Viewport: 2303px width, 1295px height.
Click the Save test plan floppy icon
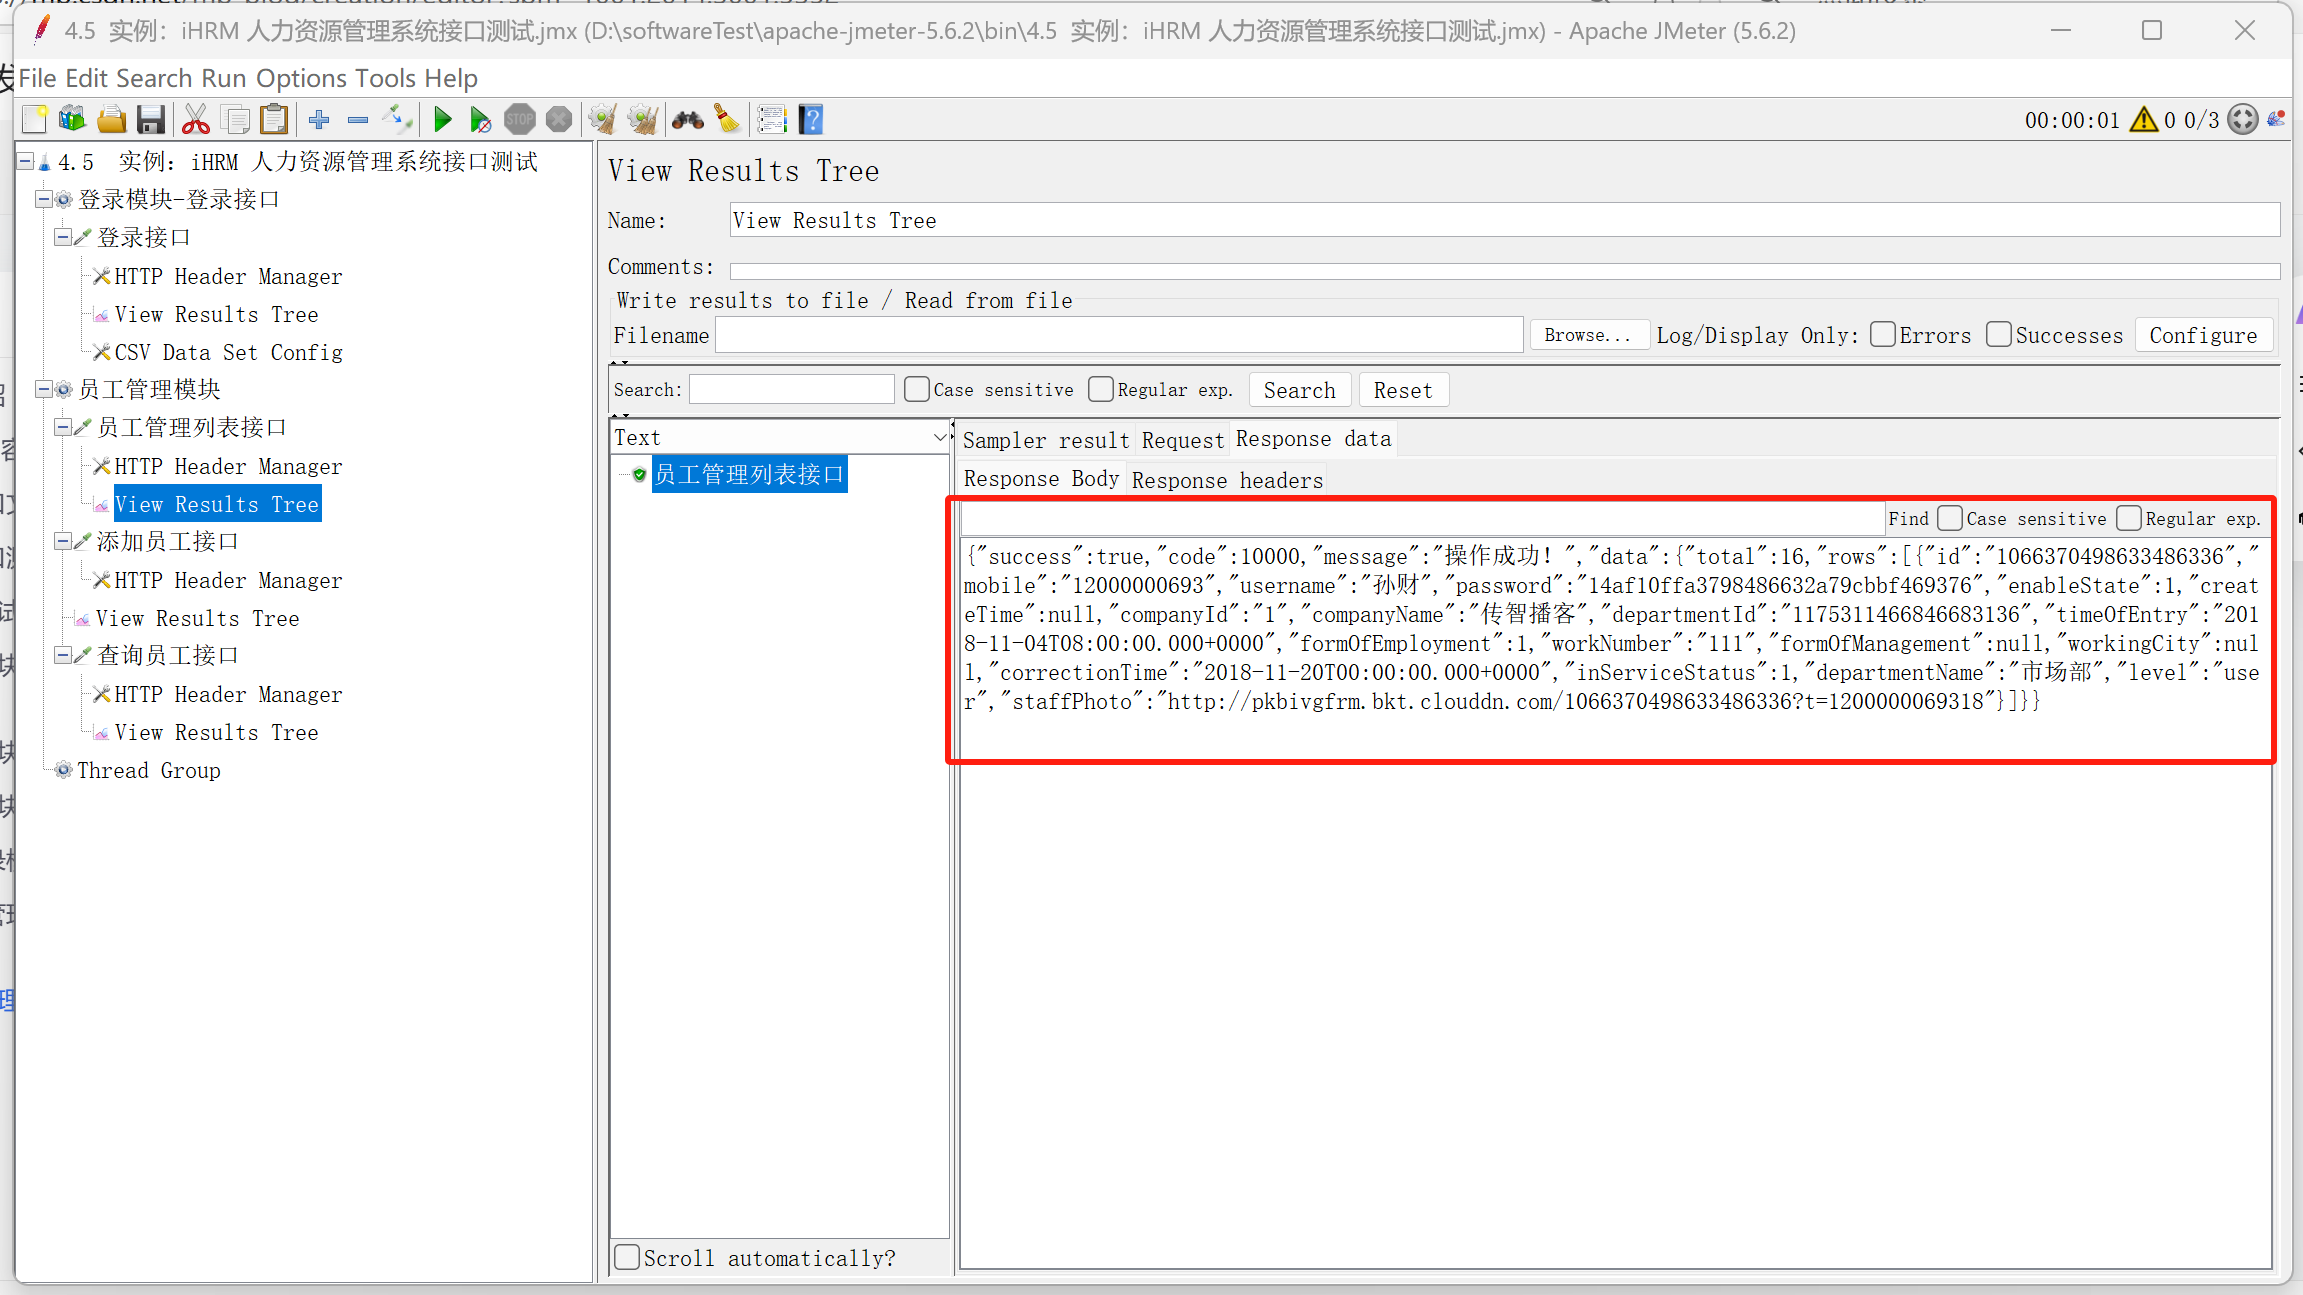coord(151,120)
